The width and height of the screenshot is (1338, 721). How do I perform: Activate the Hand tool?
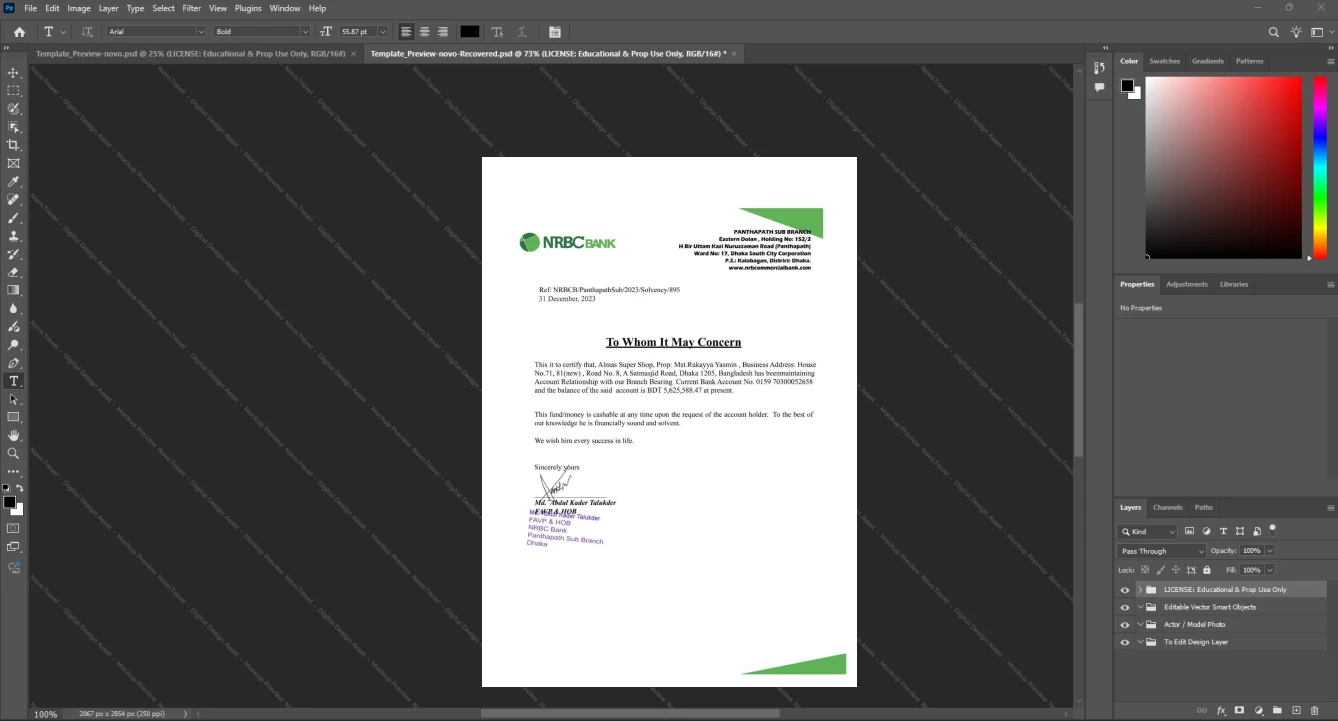[x=13, y=435]
